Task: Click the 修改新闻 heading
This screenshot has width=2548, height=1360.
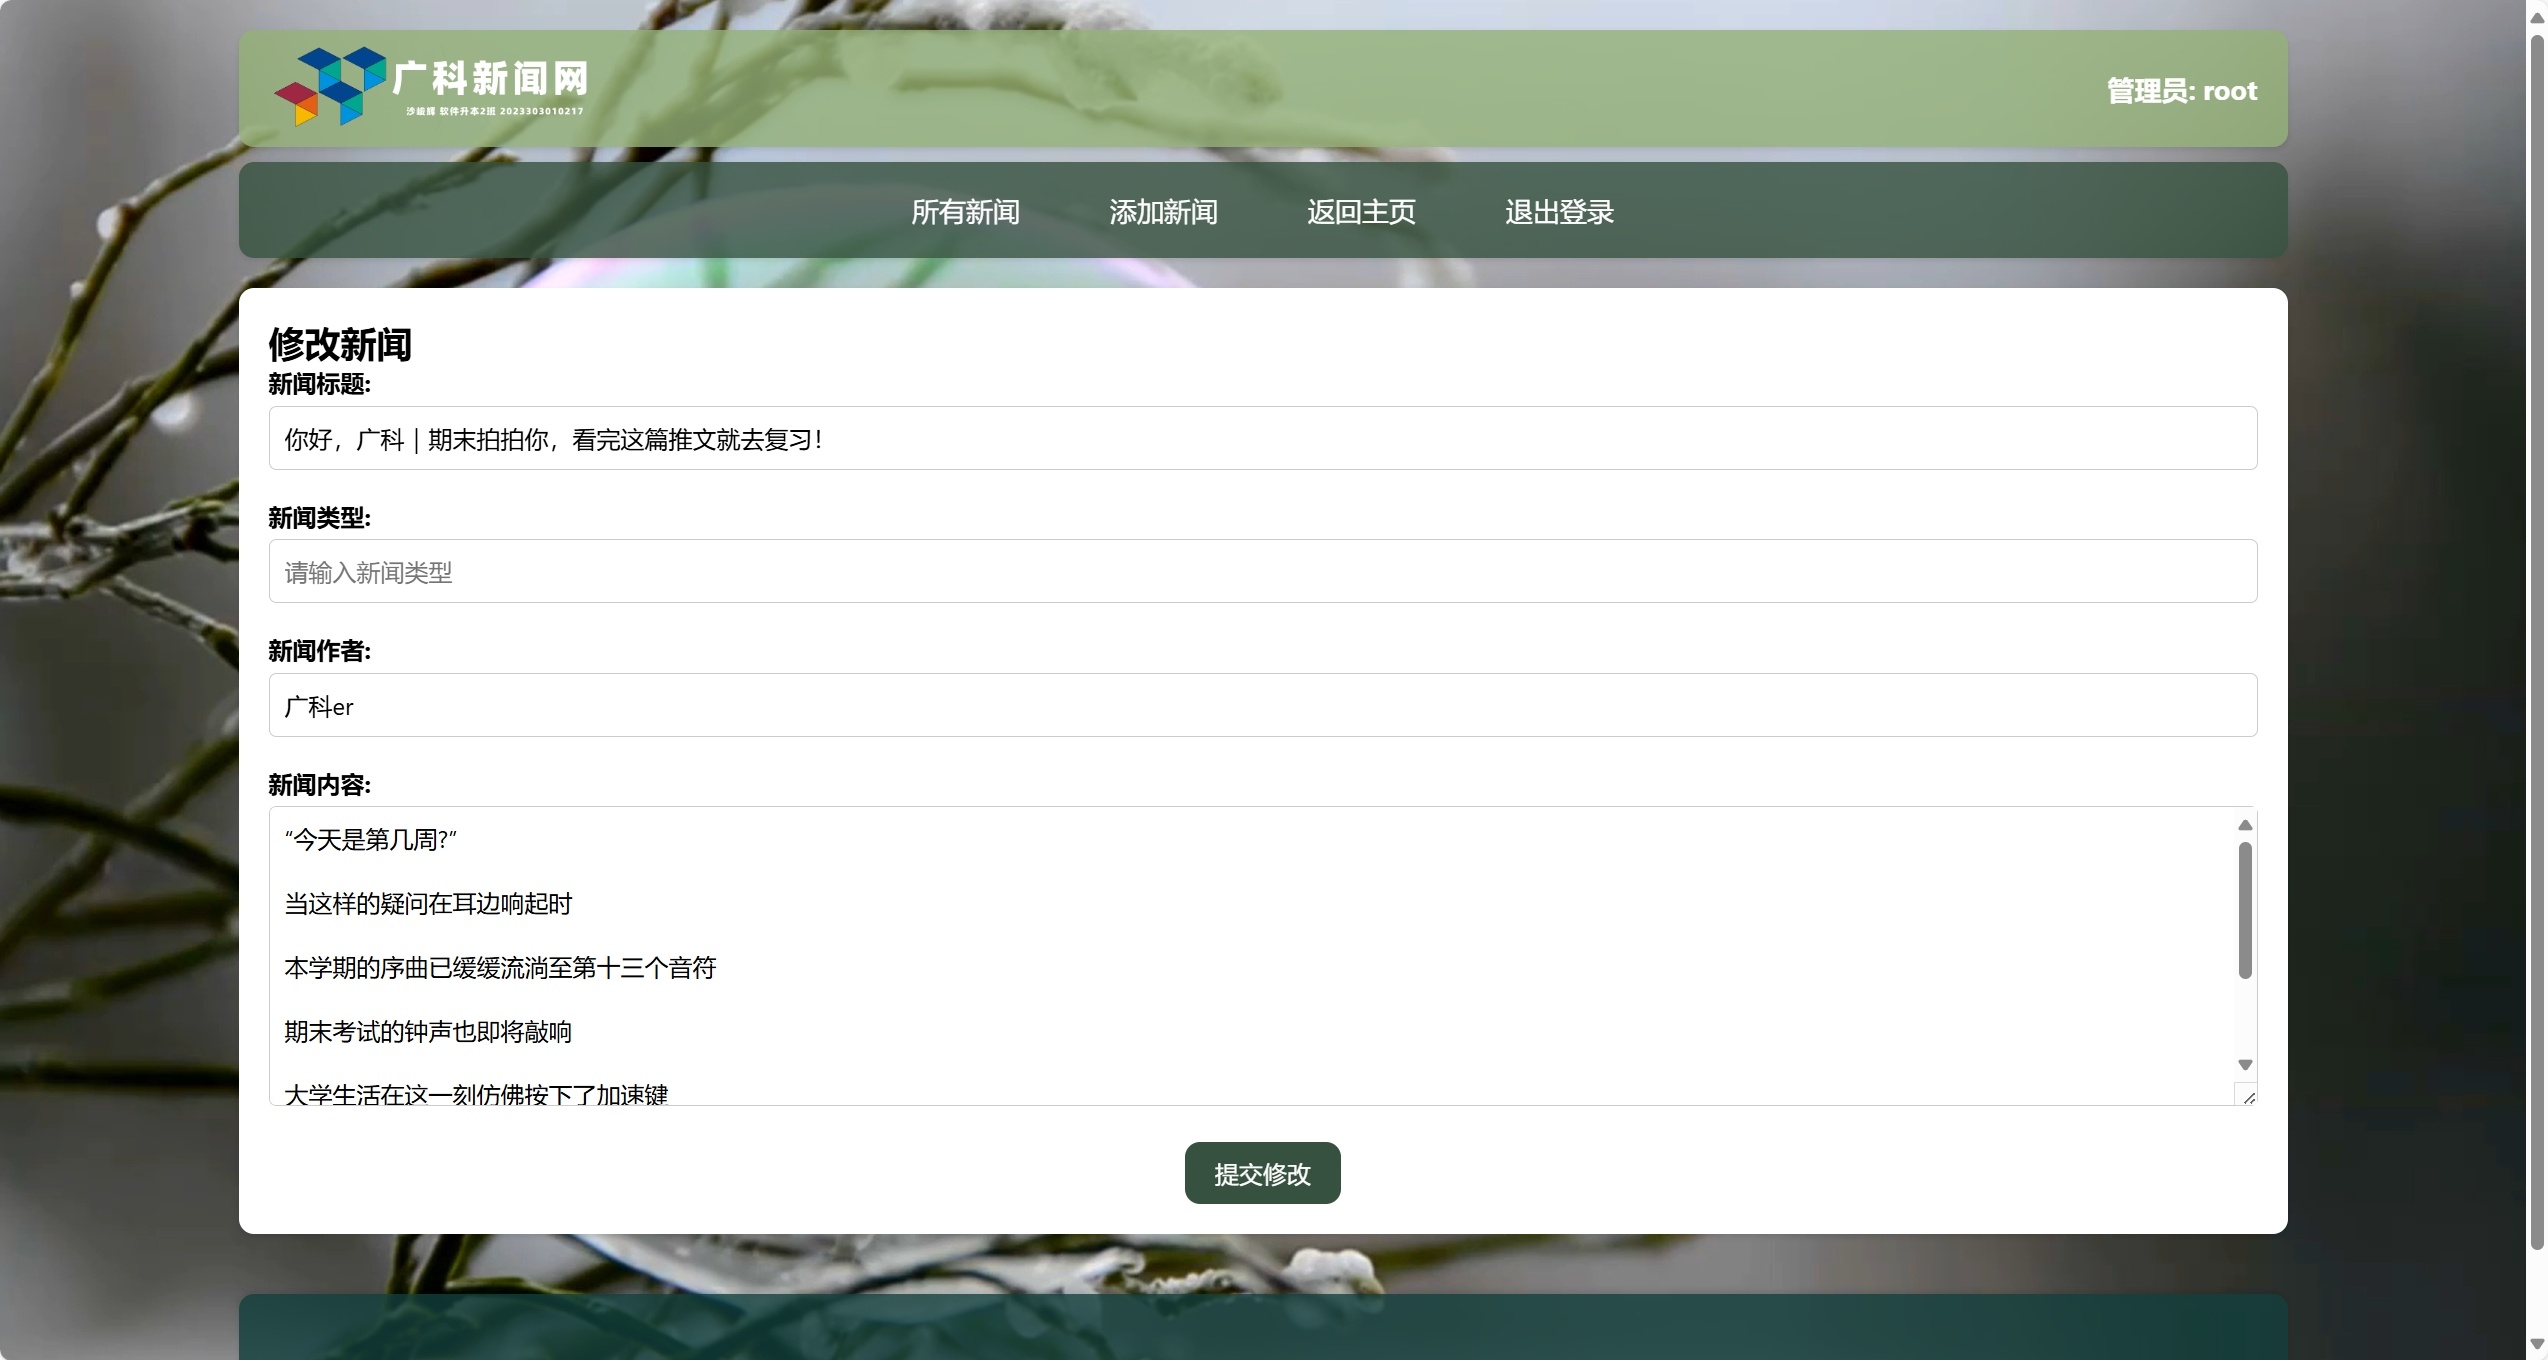Action: pos(340,345)
